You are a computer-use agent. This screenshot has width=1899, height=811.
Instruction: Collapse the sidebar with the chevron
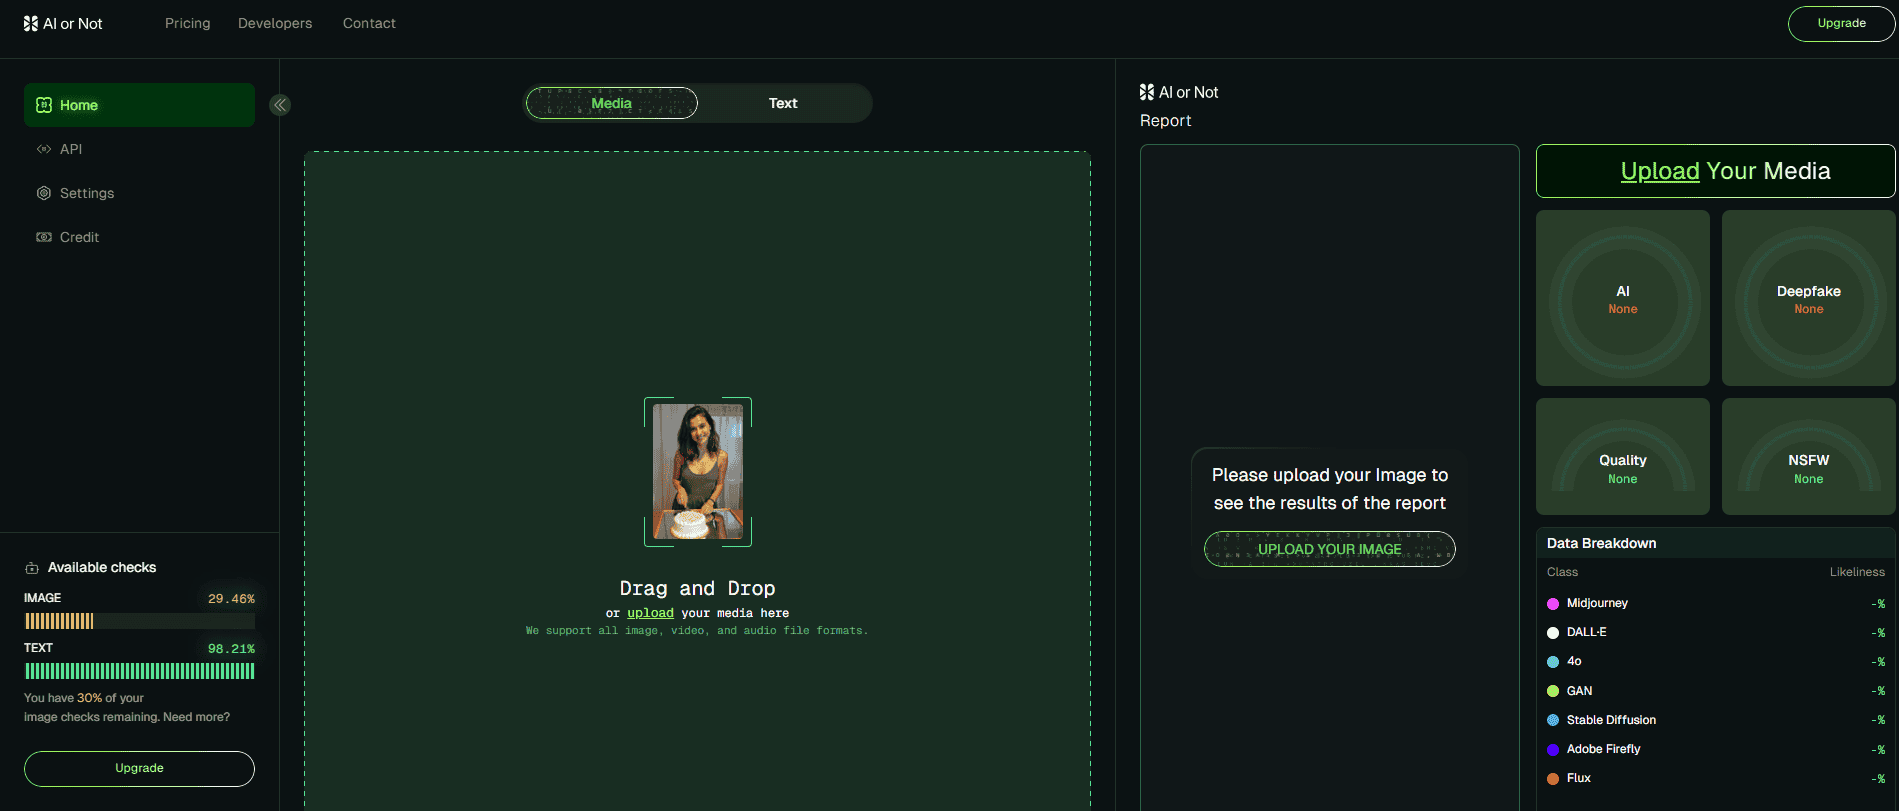coord(280,105)
